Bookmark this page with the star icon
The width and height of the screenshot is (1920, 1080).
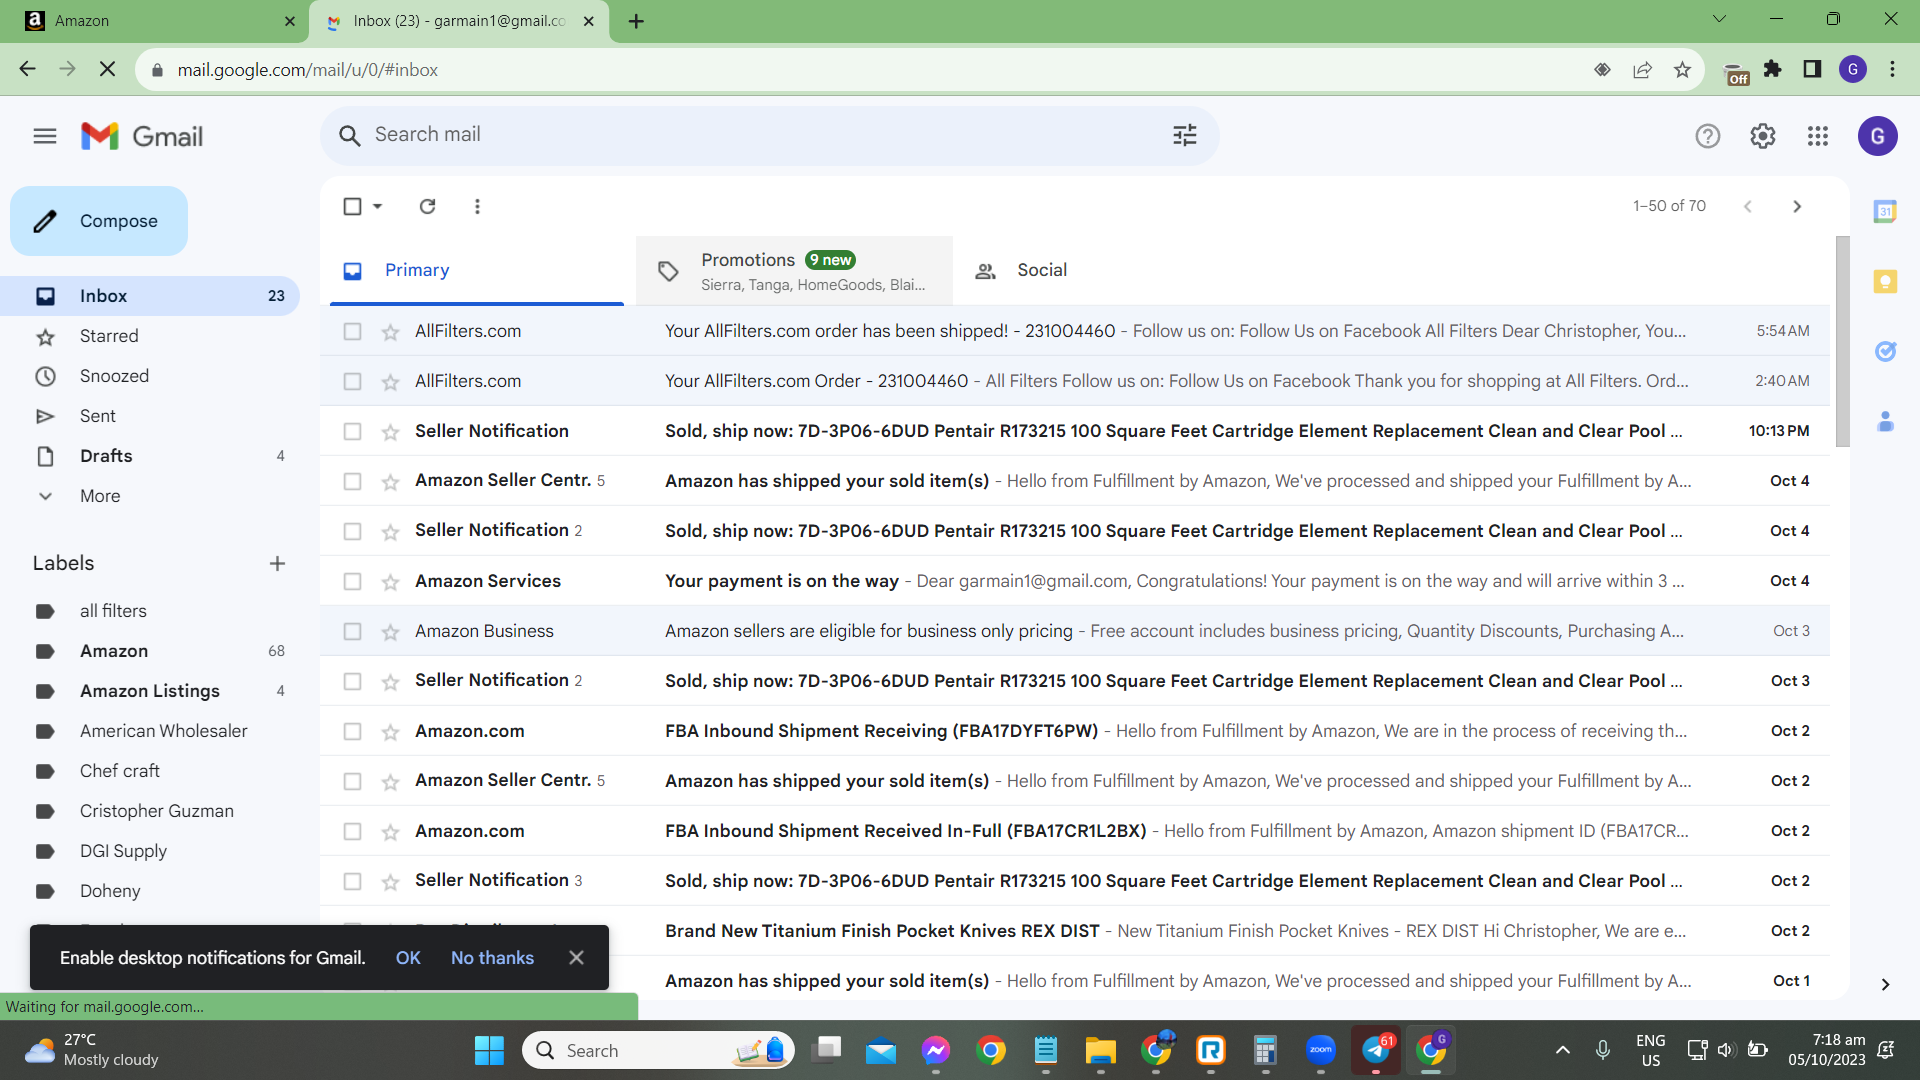pos(1682,70)
